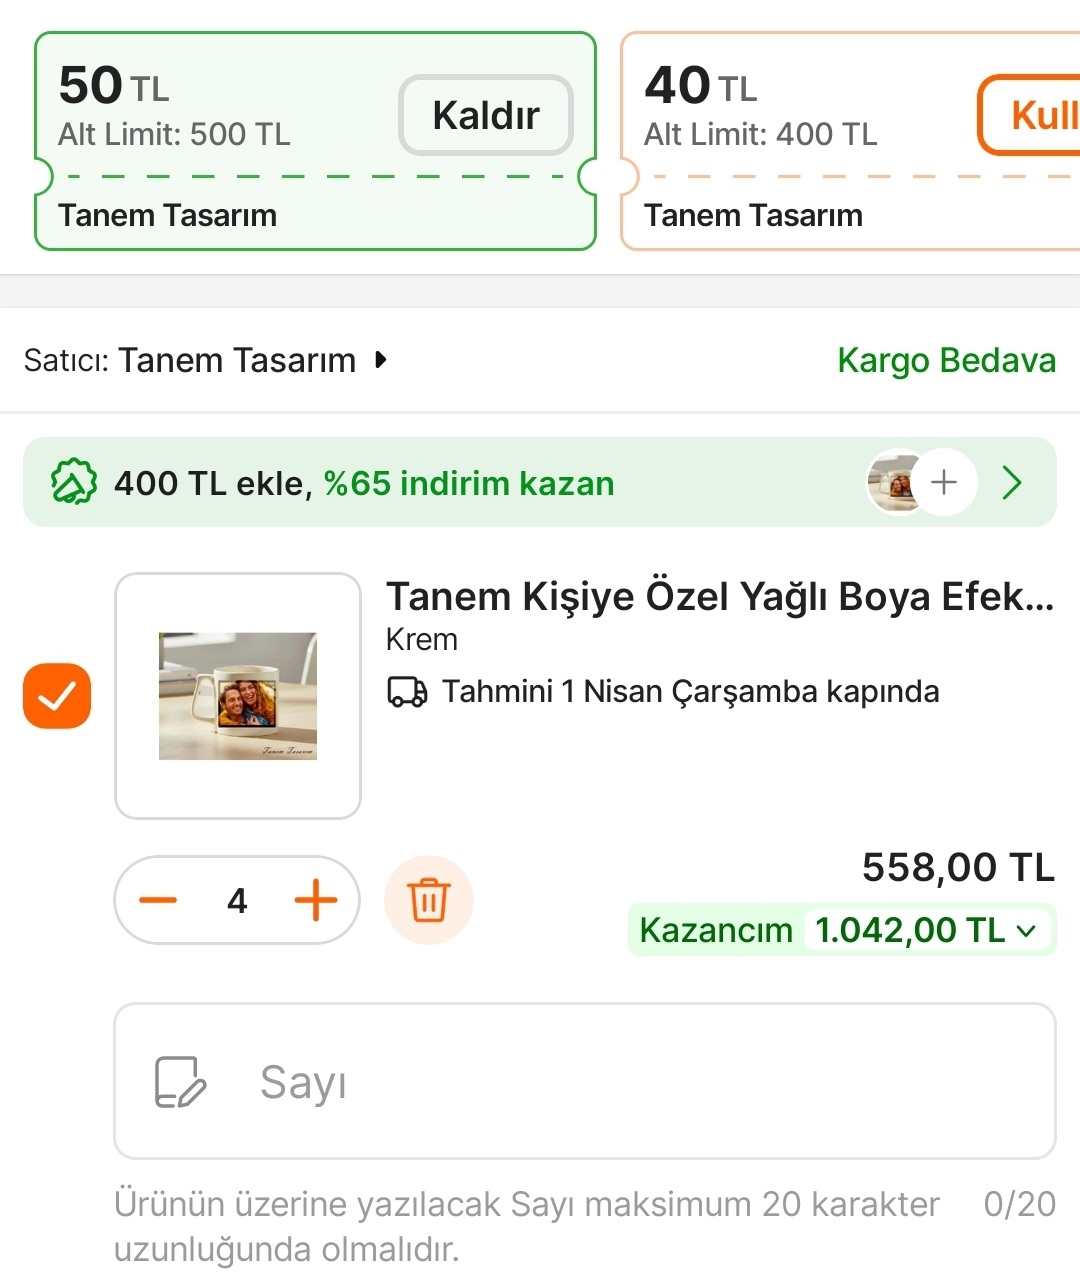
Task: Tap the delivery truck icon
Action: 407,691
